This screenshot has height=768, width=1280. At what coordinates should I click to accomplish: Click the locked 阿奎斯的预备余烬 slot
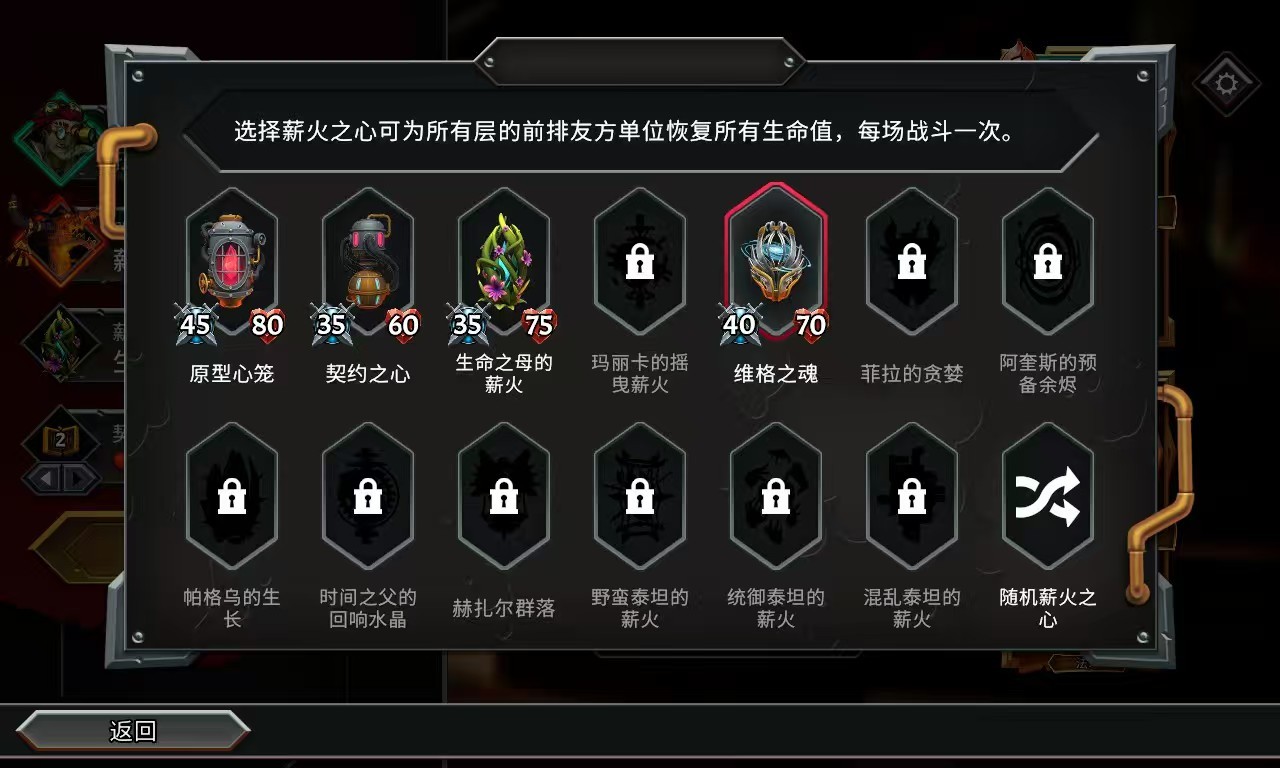(1048, 262)
